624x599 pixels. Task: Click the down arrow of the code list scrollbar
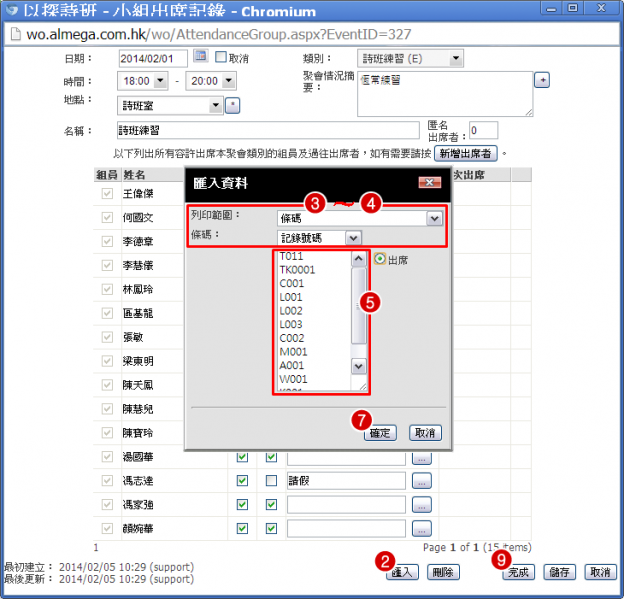click(359, 366)
